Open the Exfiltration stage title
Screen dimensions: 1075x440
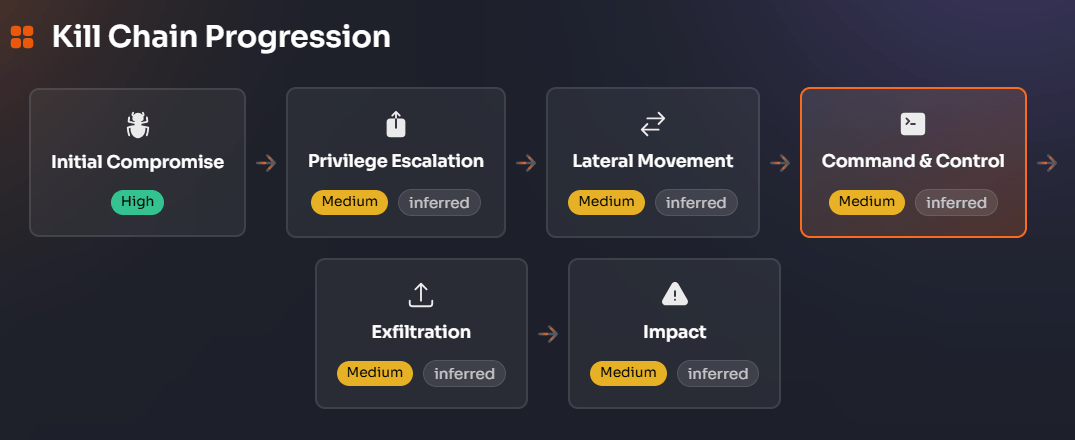pyautogui.click(x=421, y=332)
